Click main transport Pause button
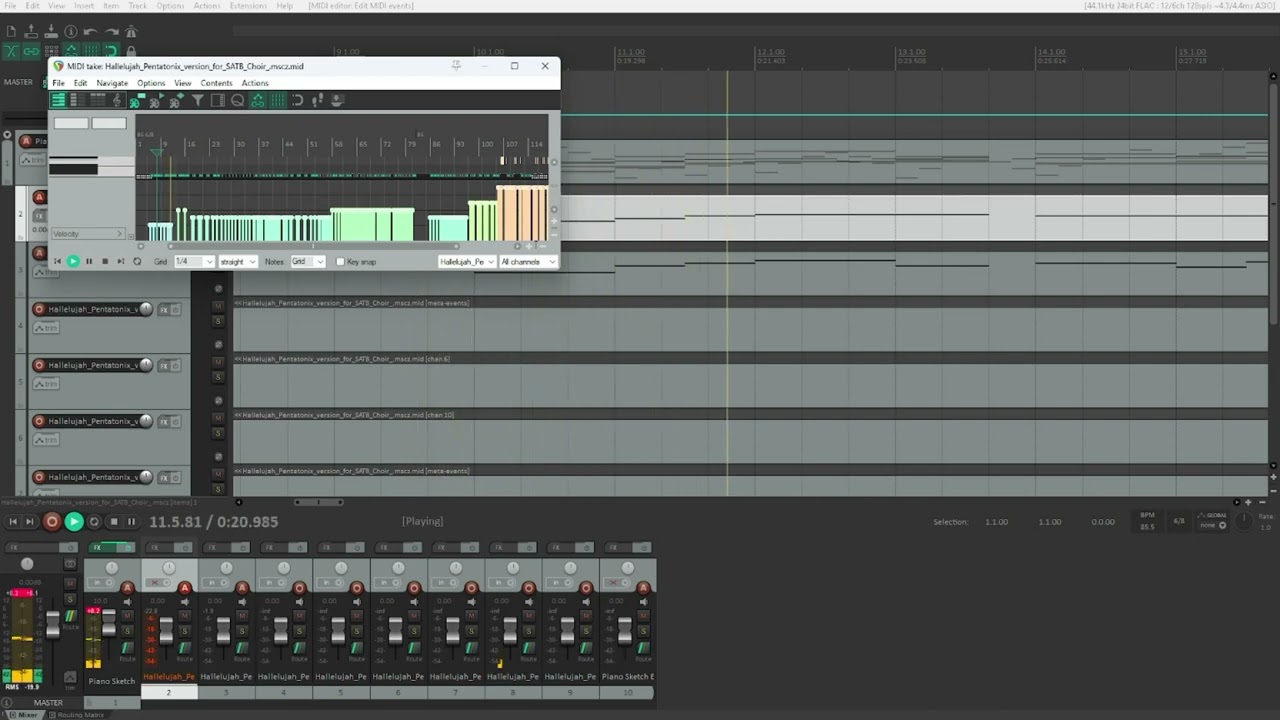1280x720 pixels. [x=131, y=521]
